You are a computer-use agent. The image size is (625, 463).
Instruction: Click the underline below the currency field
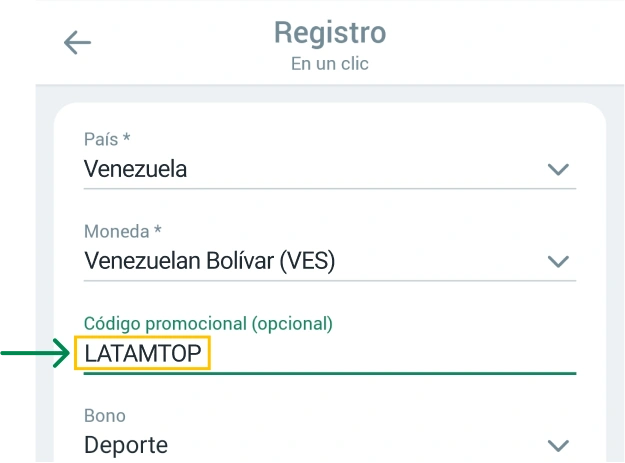[x=330, y=280]
